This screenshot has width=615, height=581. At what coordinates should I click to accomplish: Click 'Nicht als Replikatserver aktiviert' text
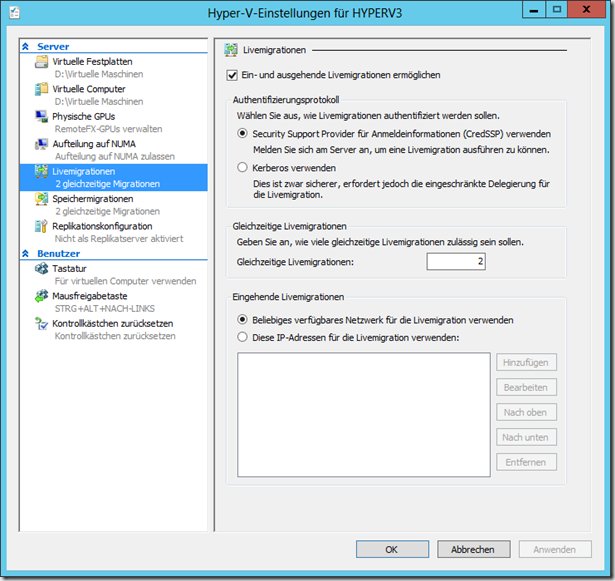pyautogui.click(x=119, y=239)
